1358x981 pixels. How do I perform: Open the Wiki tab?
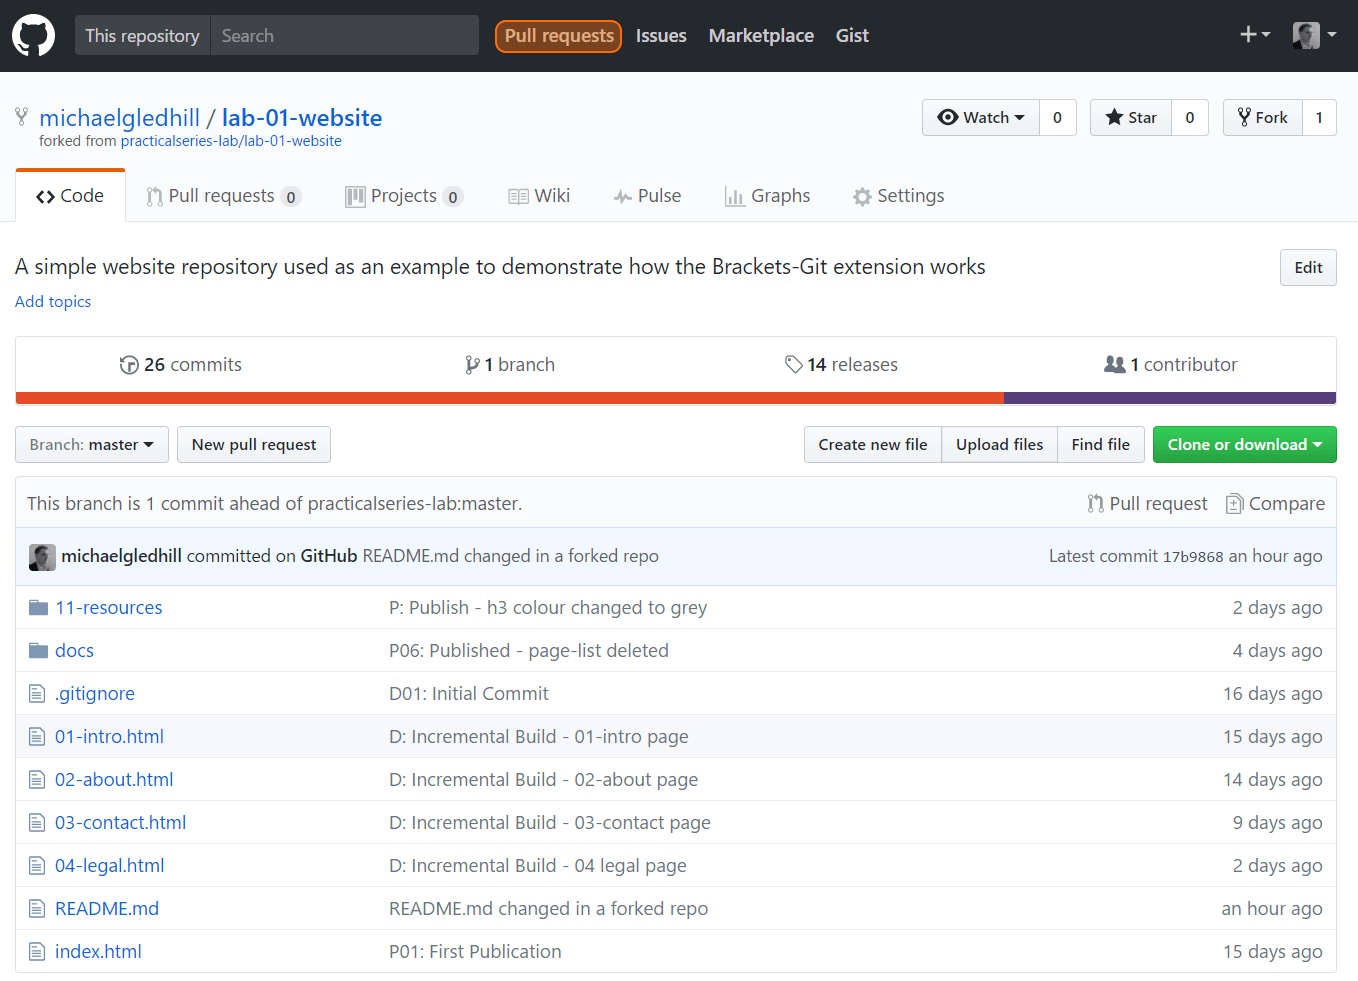tap(539, 196)
